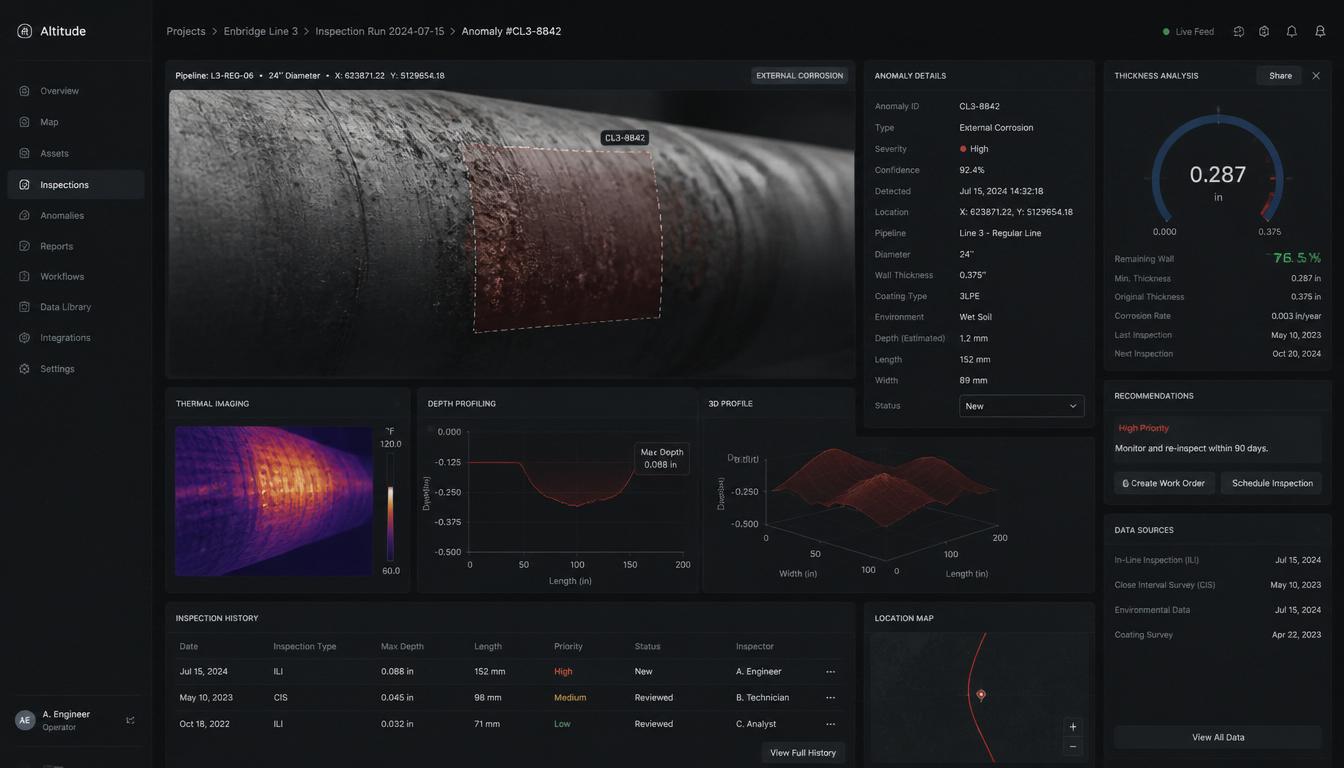Select the High priority cell in history

pos(563,672)
